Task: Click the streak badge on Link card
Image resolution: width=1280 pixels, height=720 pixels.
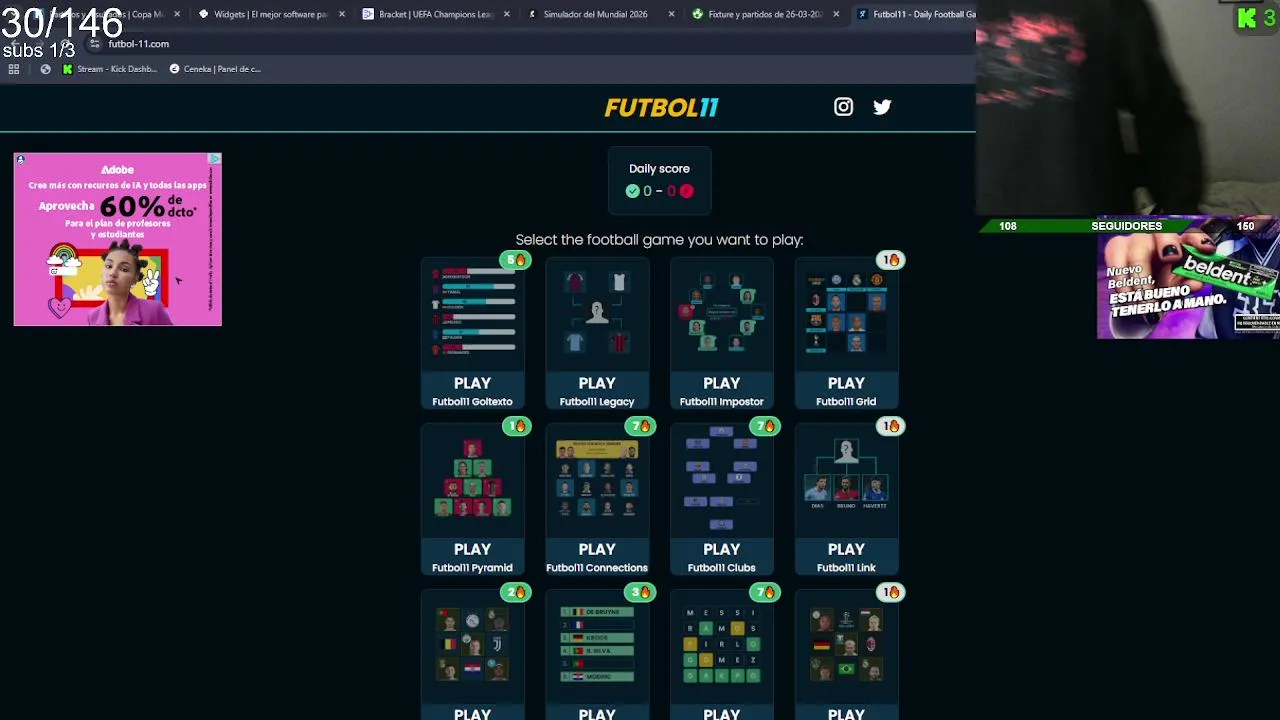Action: tap(890, 426)
